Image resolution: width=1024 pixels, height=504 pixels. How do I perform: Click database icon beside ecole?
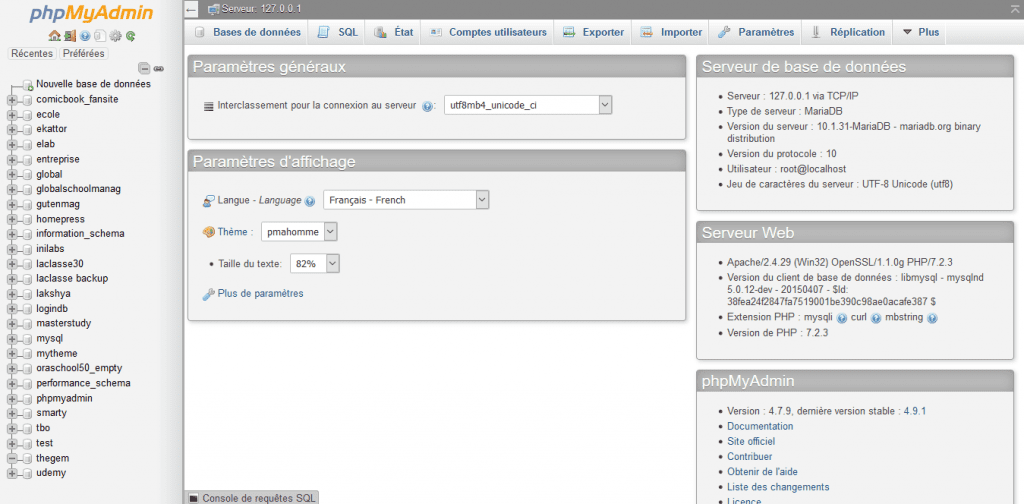[27, 115]
